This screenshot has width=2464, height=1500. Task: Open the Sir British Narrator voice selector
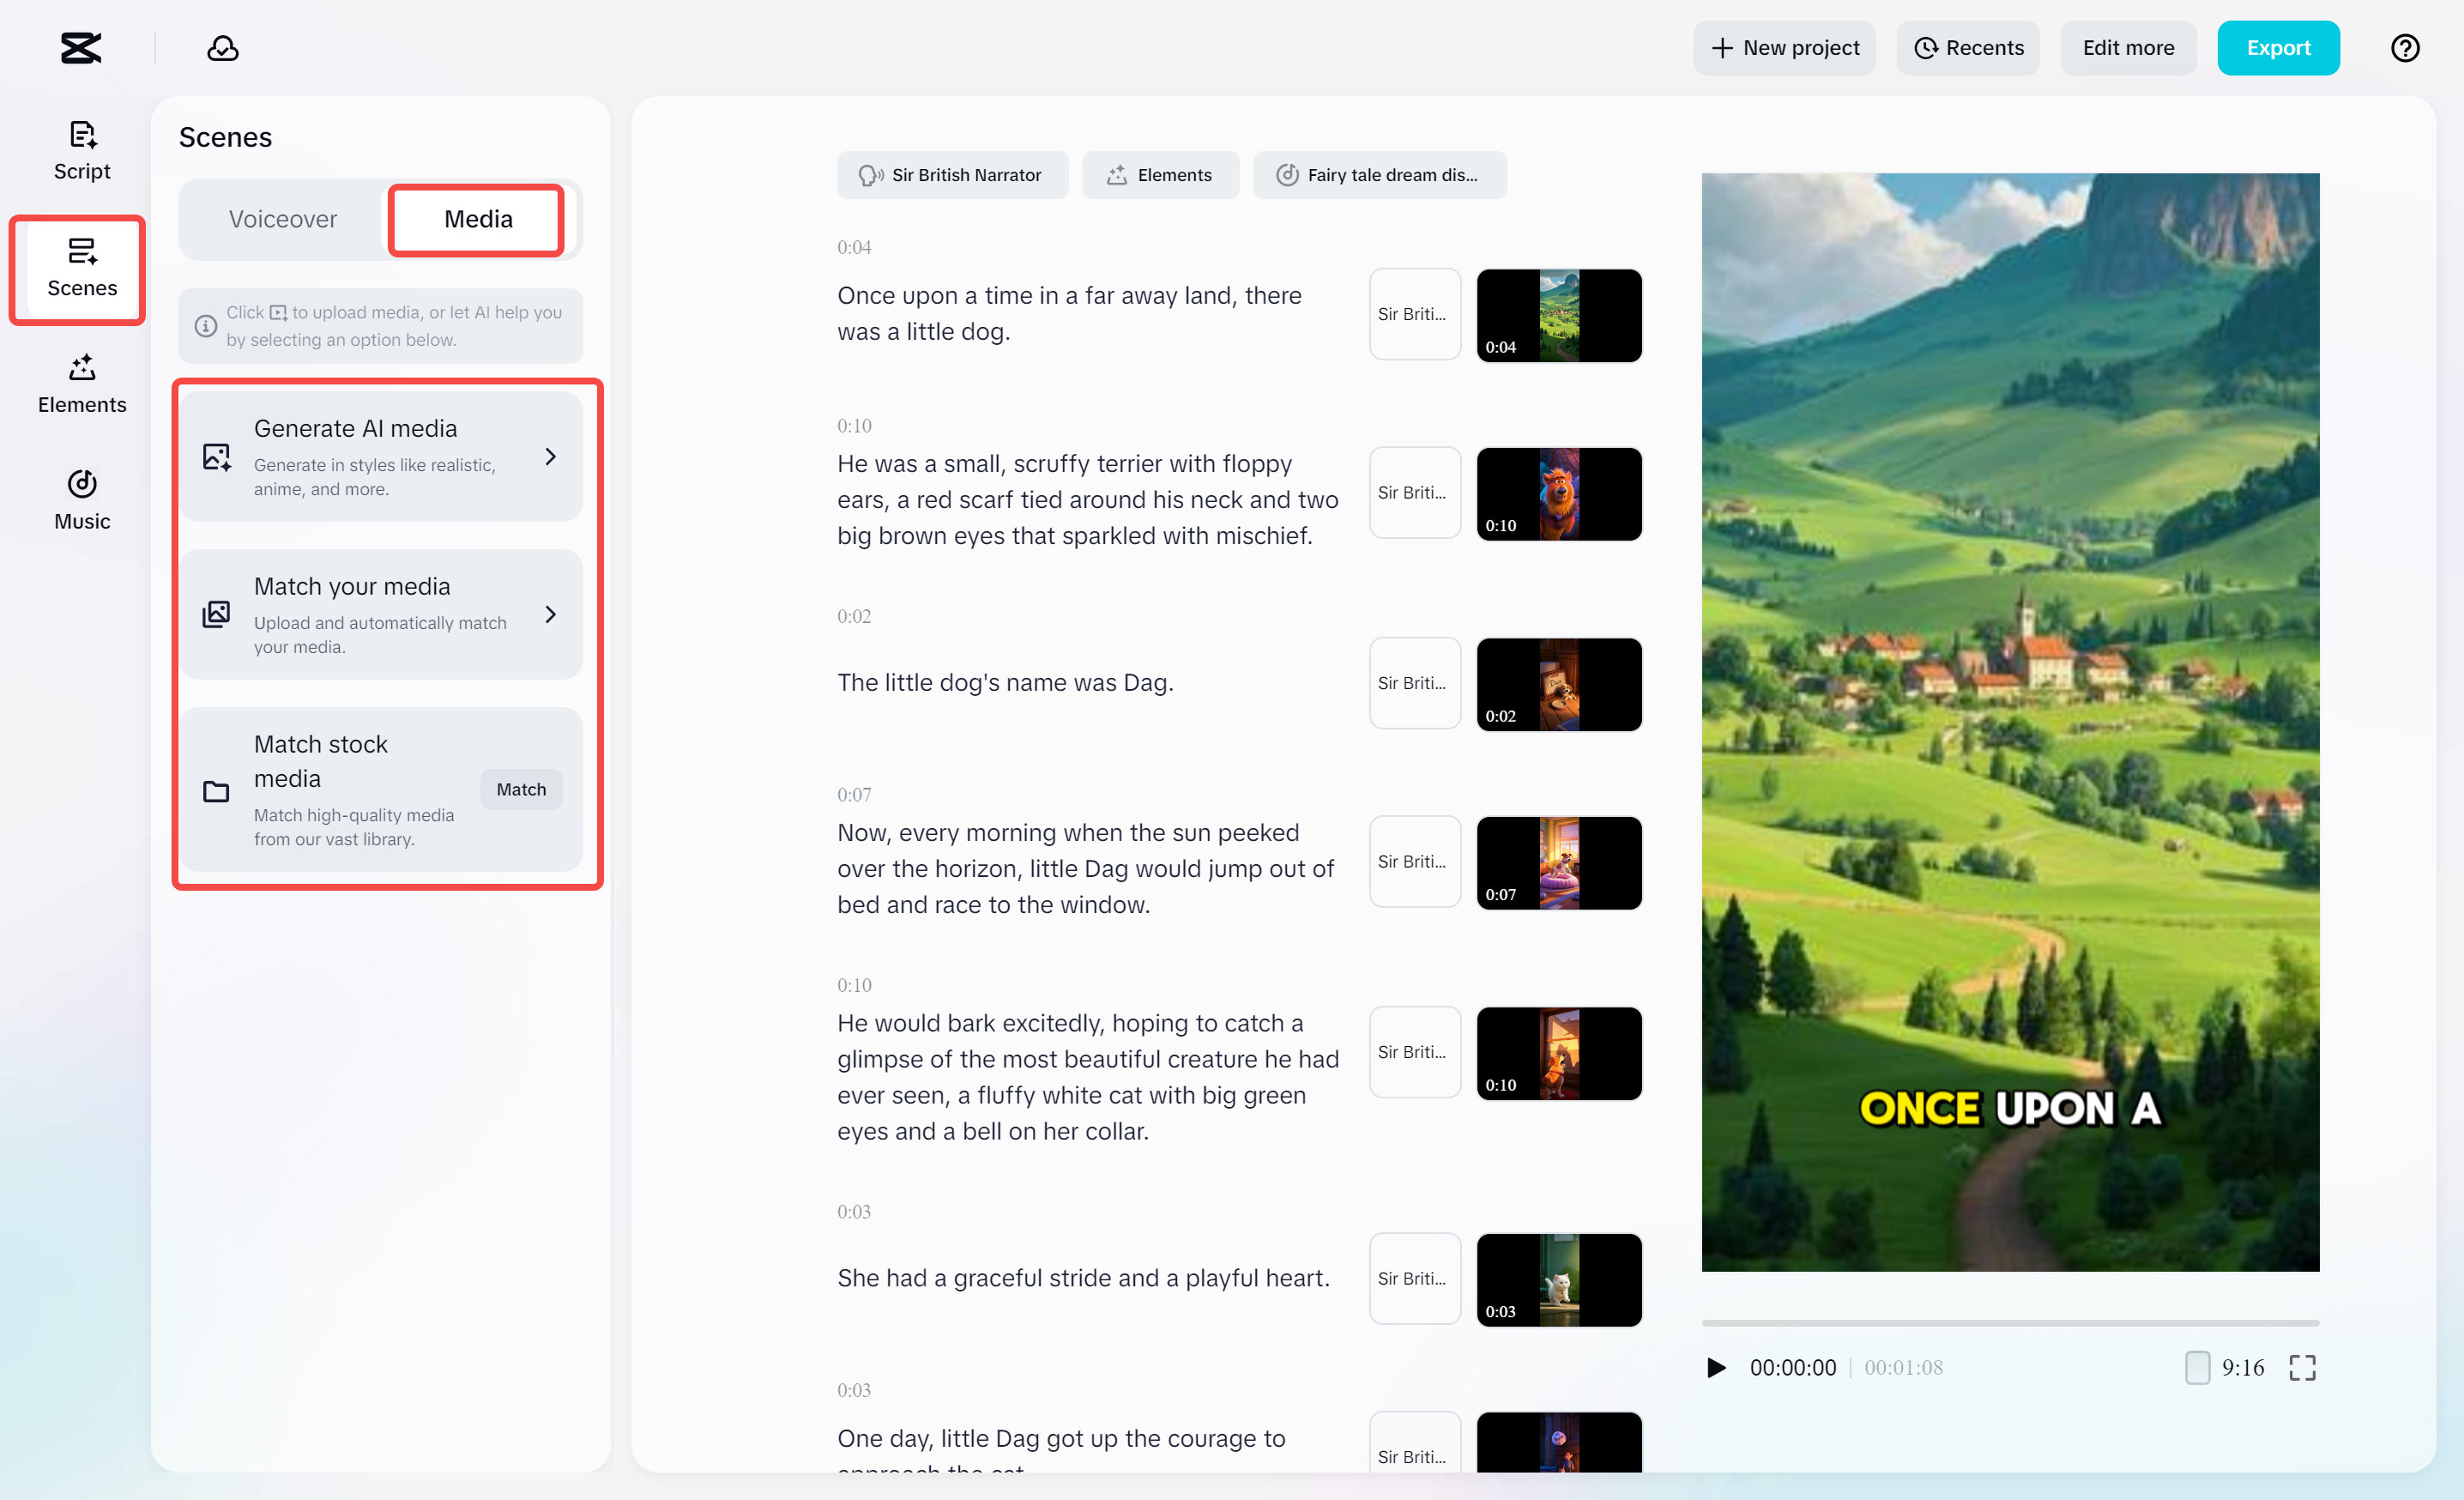[952, 174]
